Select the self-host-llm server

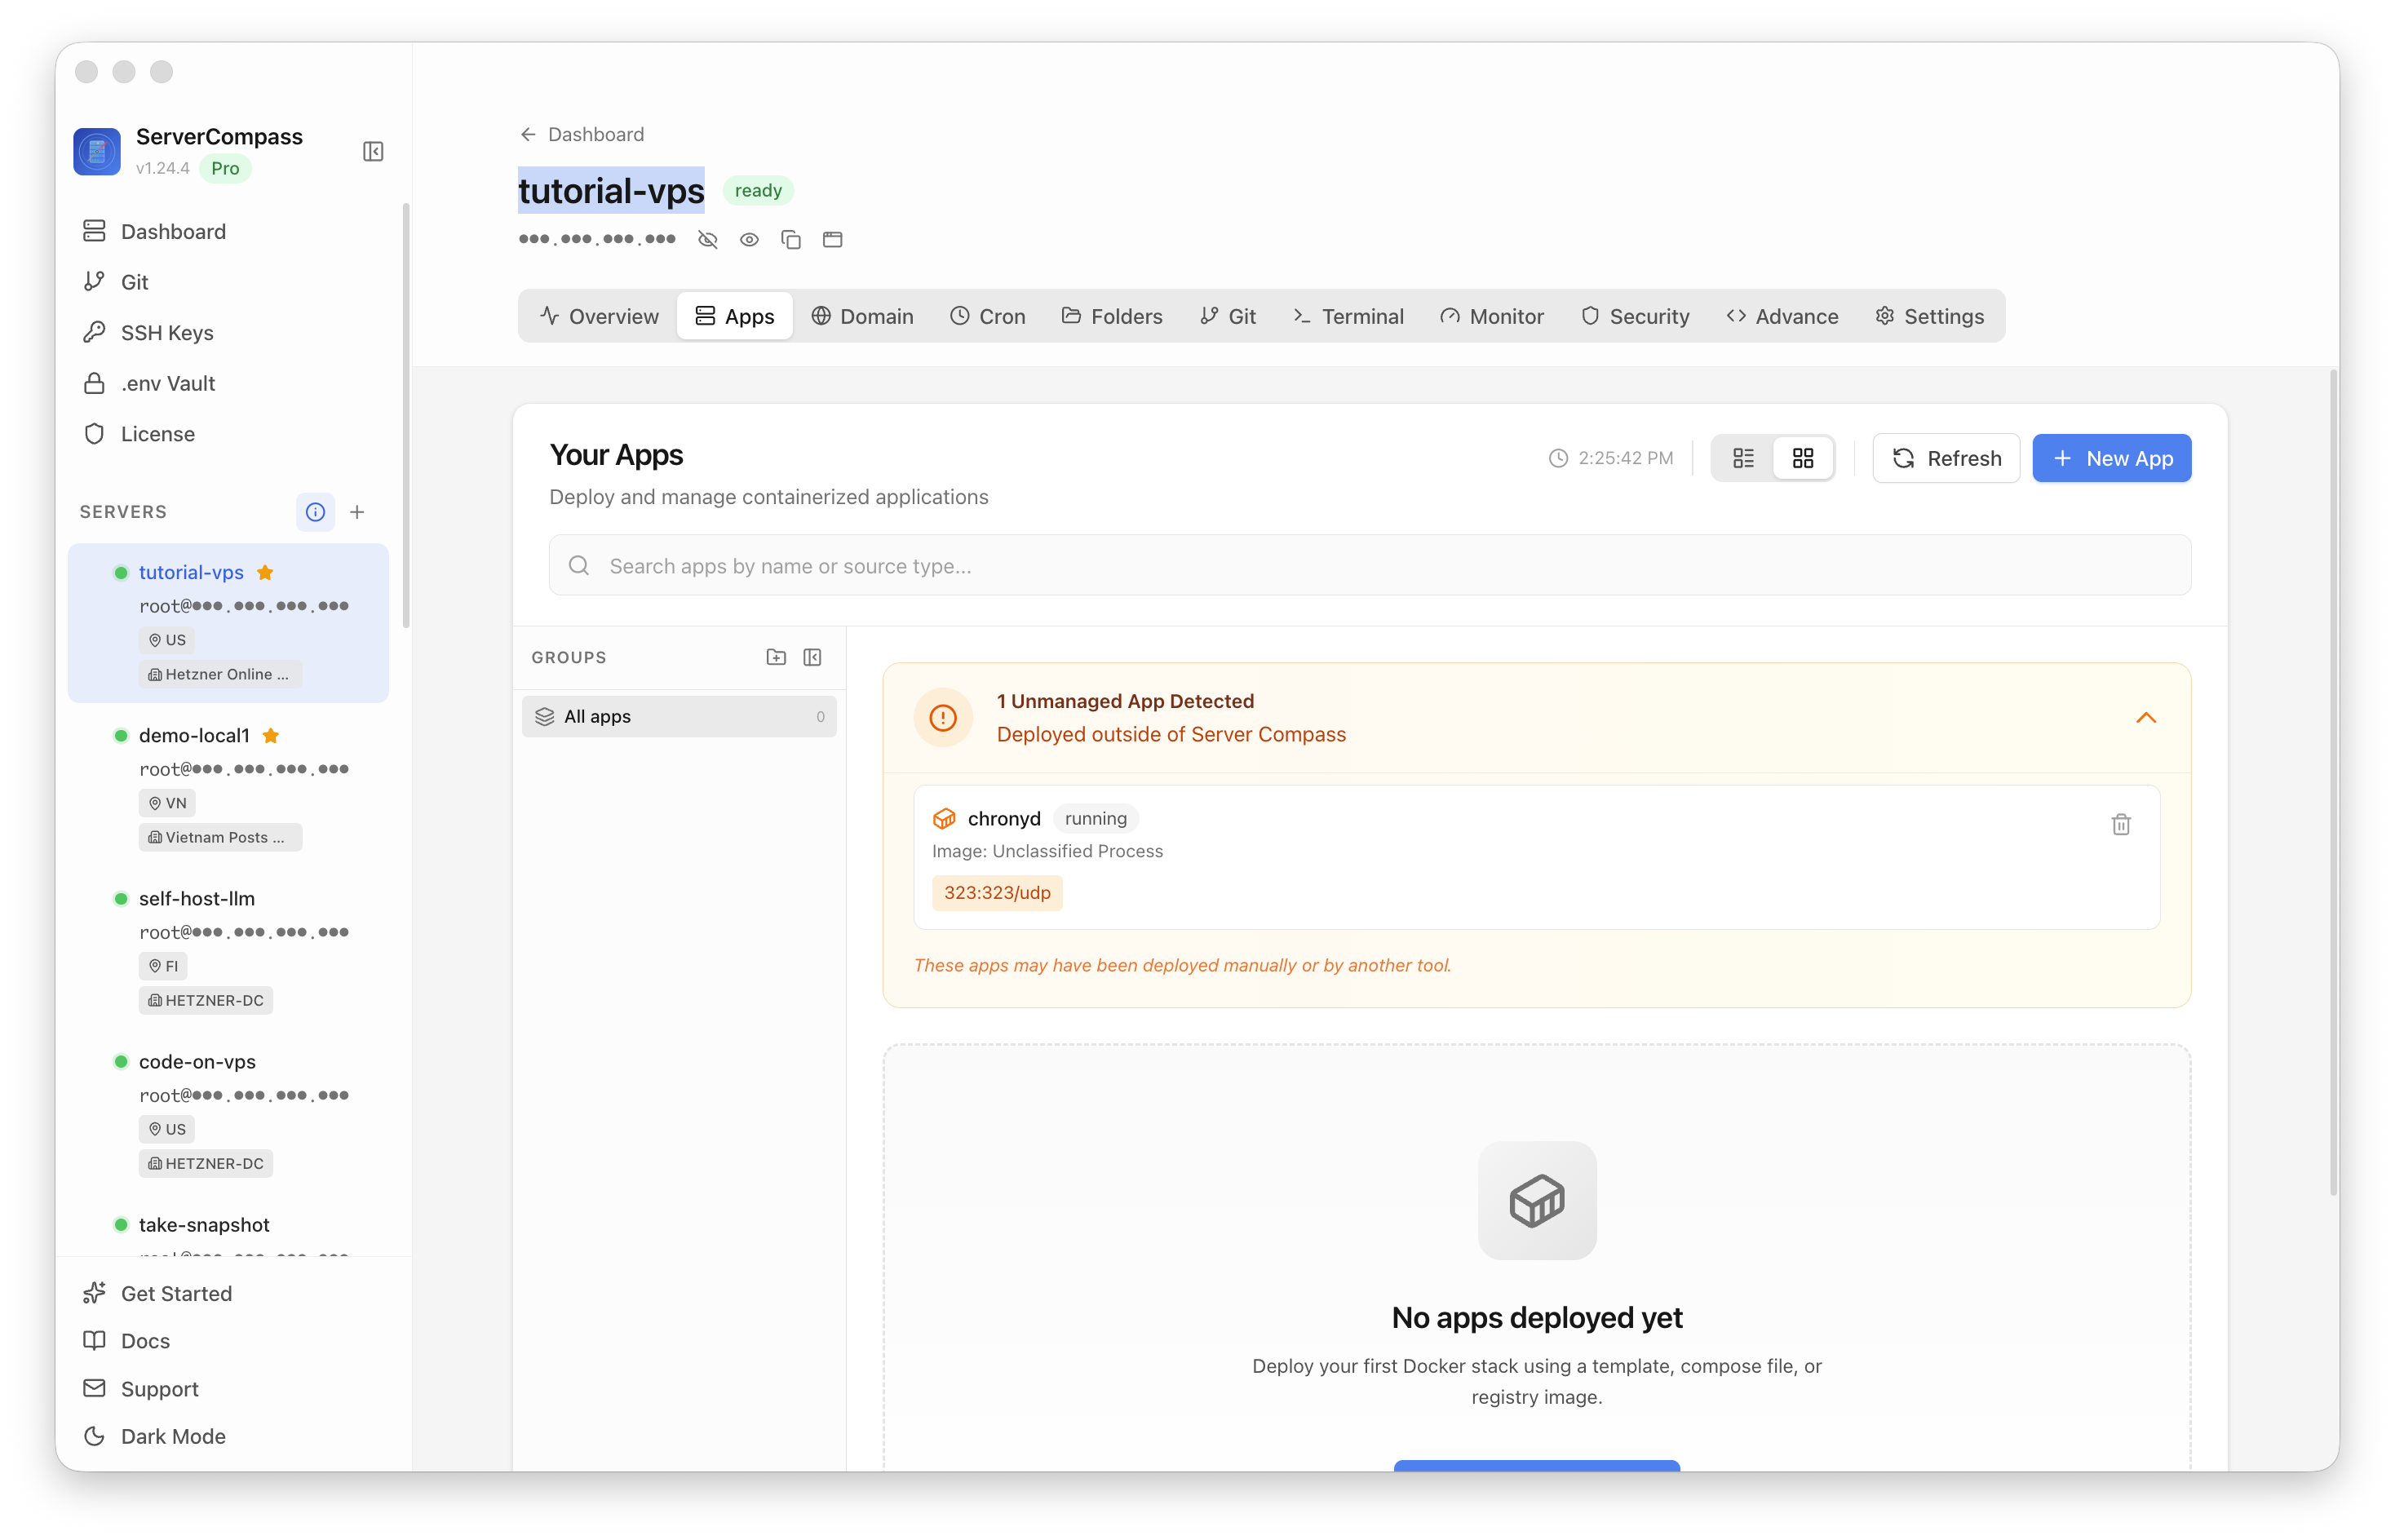[228, 948]
